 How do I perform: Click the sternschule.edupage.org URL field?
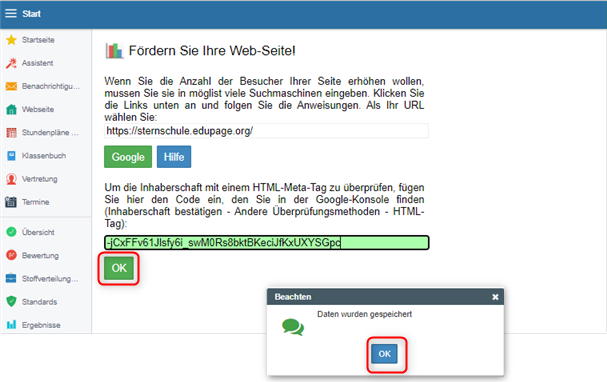pos(266,131)
